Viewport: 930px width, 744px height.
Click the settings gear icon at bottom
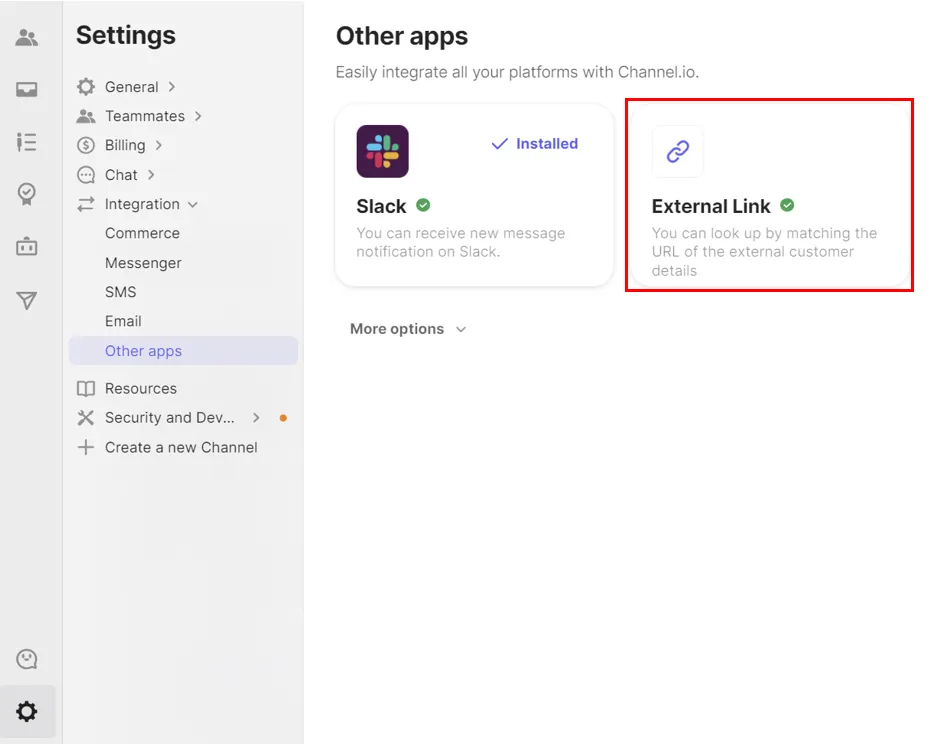27,711
